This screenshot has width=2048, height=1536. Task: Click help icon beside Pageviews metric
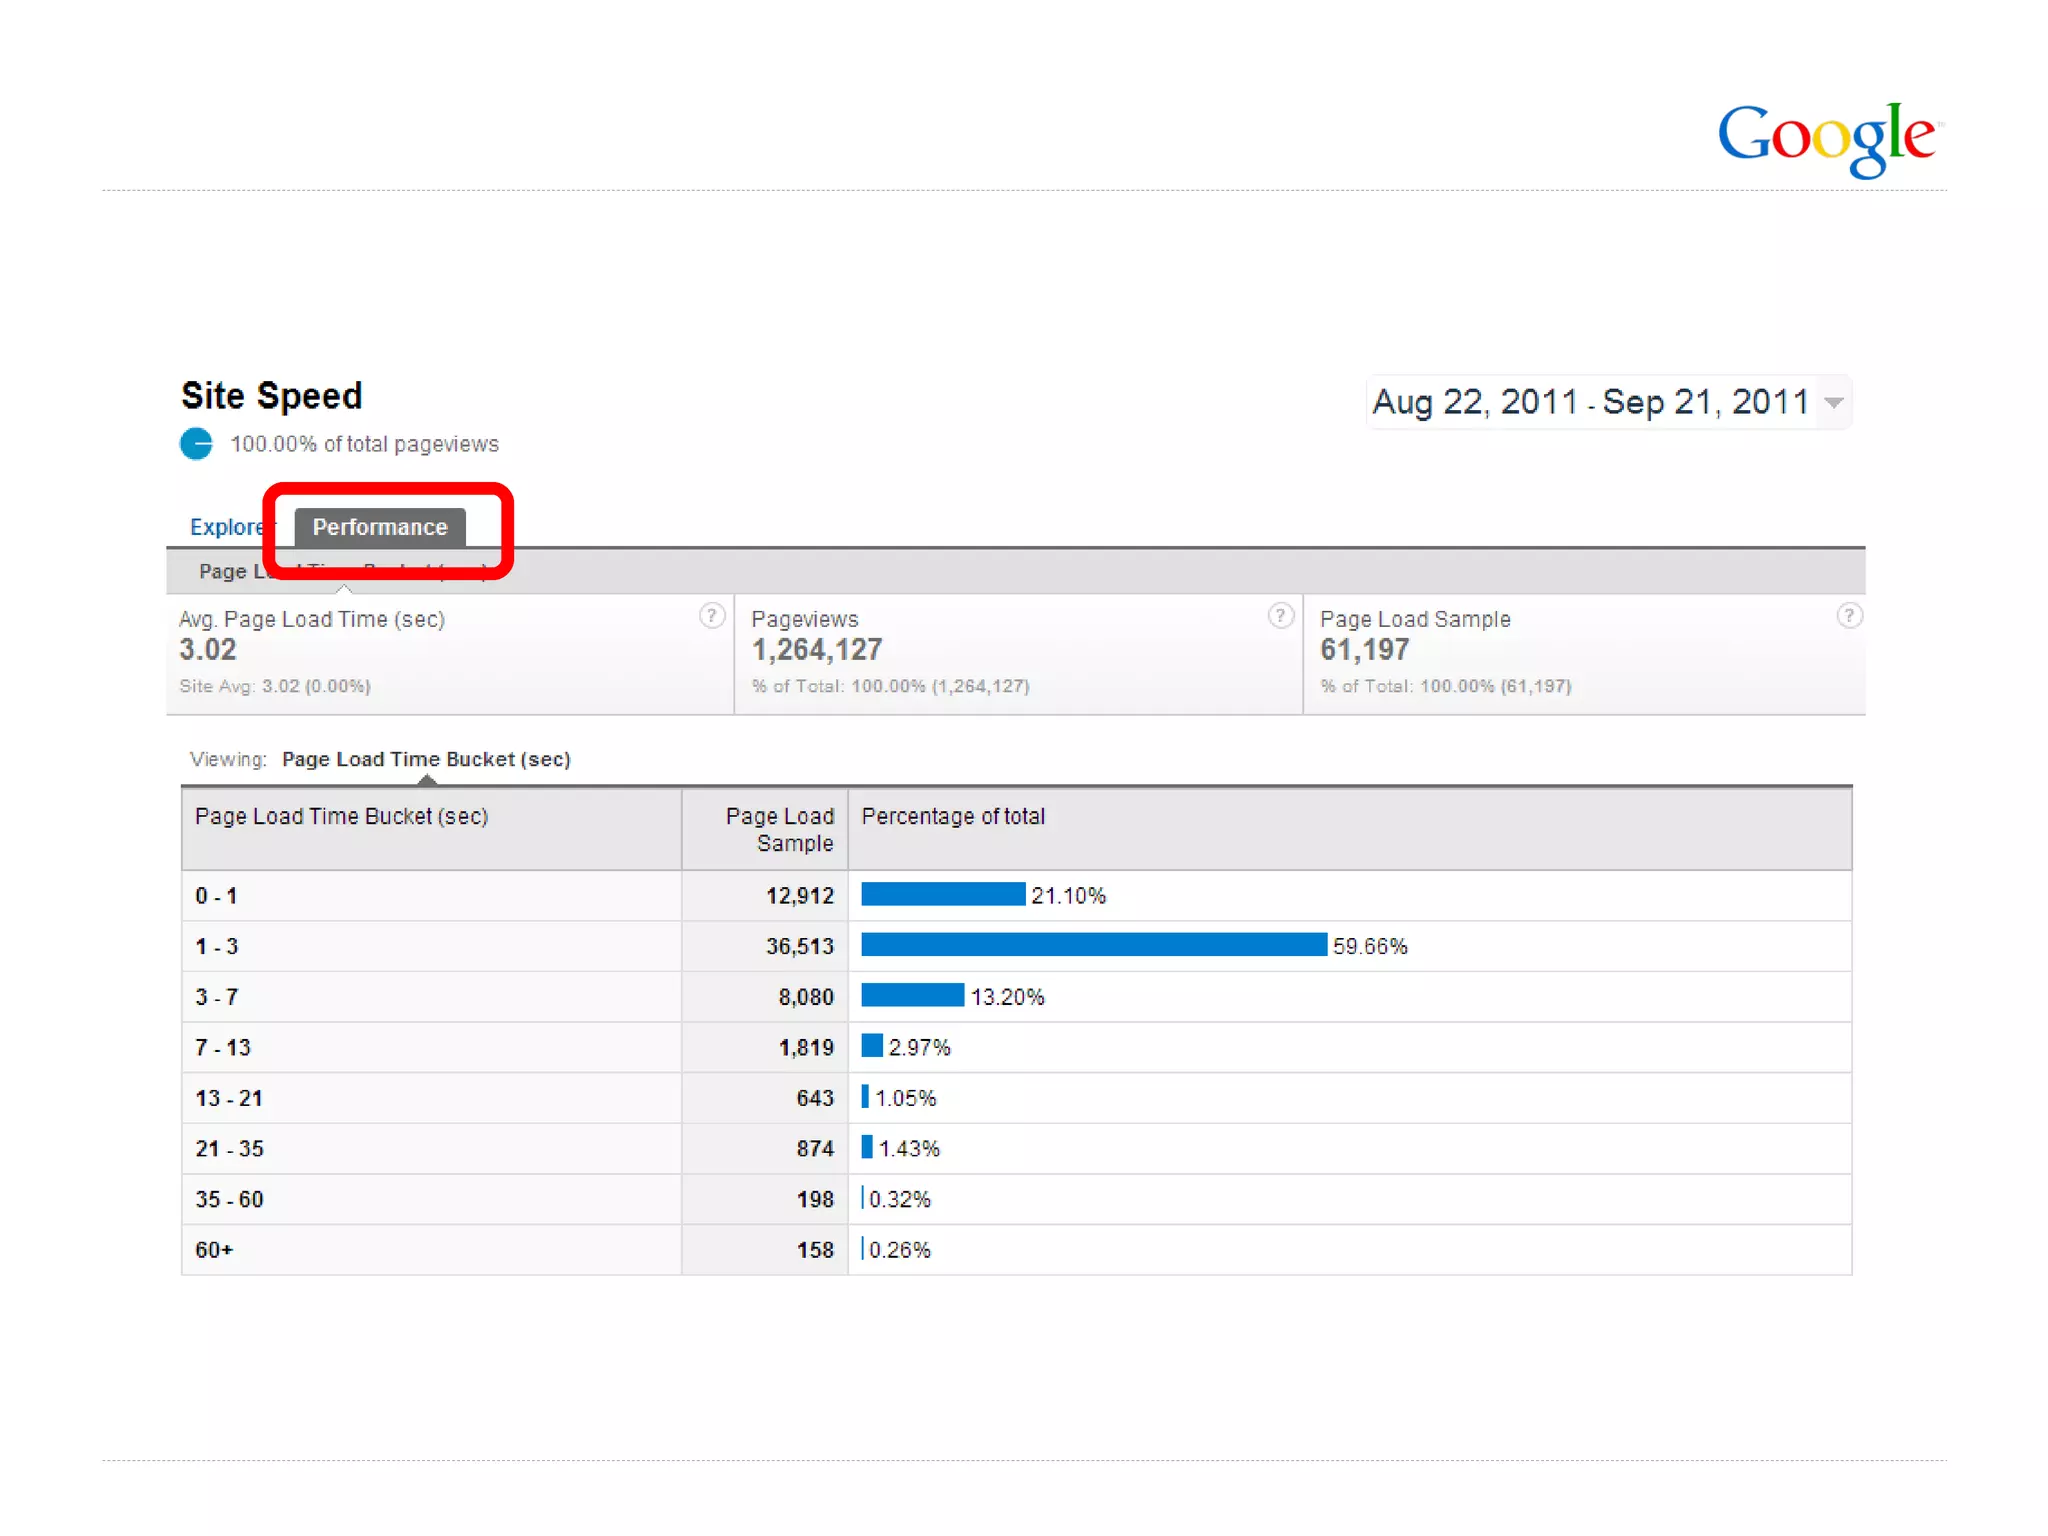click(x=1280, y=616)
